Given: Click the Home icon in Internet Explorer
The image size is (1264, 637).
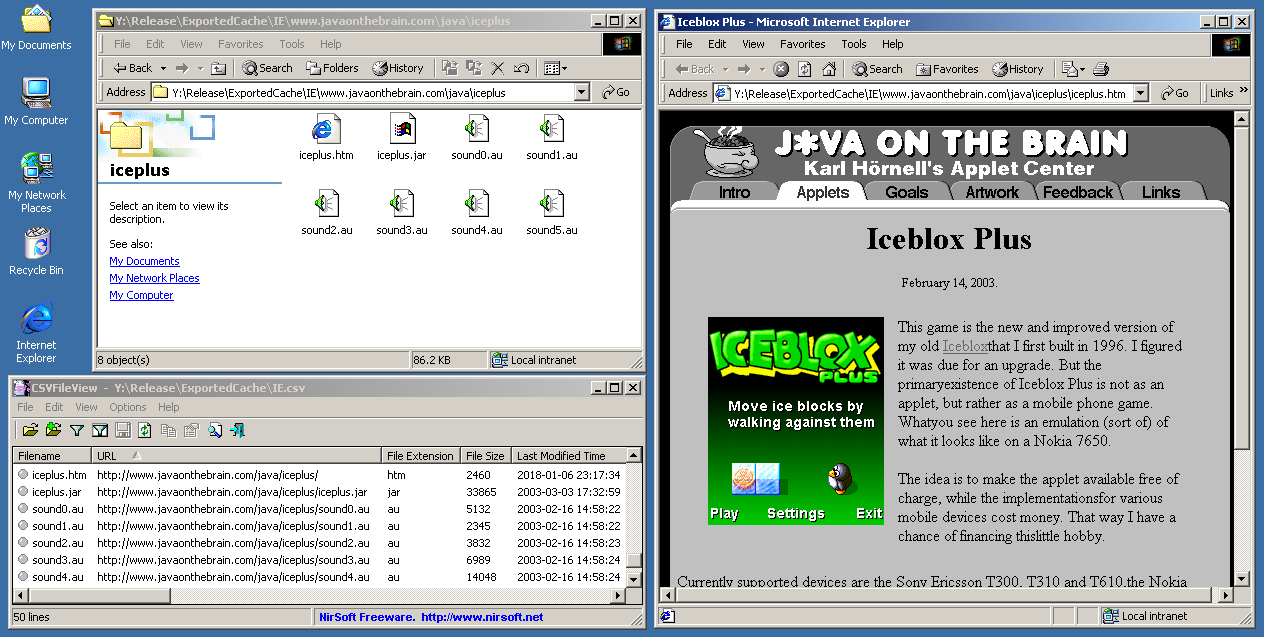Looking at the screenshot, I should 828,69.
